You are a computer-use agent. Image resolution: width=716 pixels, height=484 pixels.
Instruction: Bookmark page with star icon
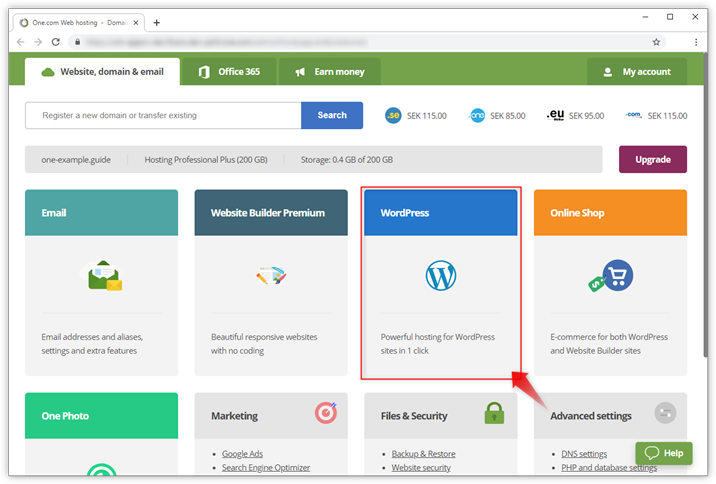(656, 42)
